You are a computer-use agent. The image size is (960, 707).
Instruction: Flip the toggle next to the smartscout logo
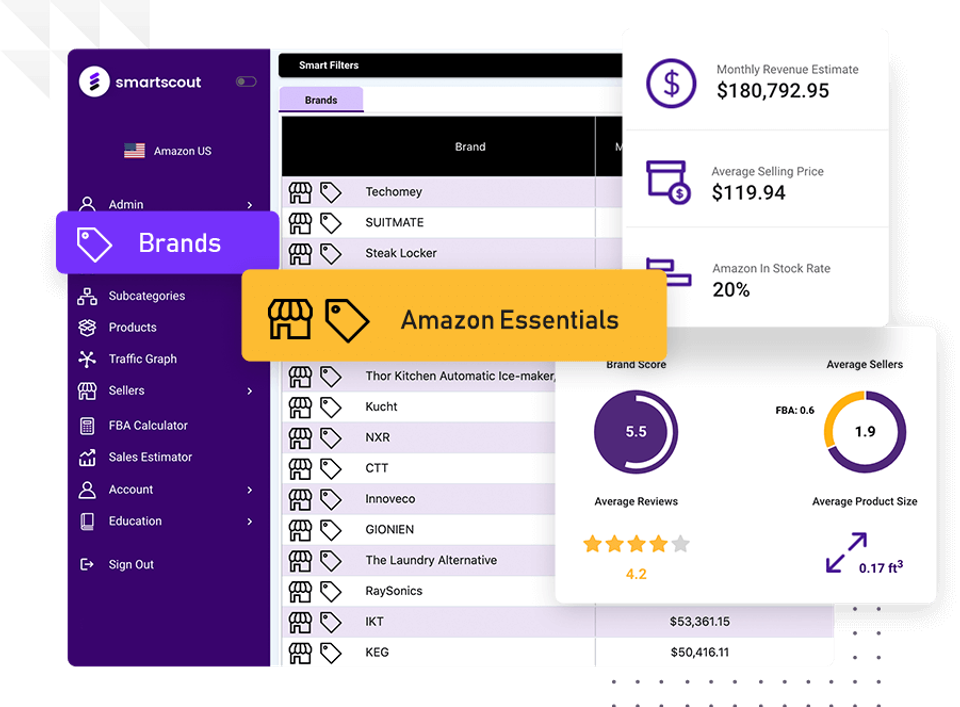click(x=246, y=81)
